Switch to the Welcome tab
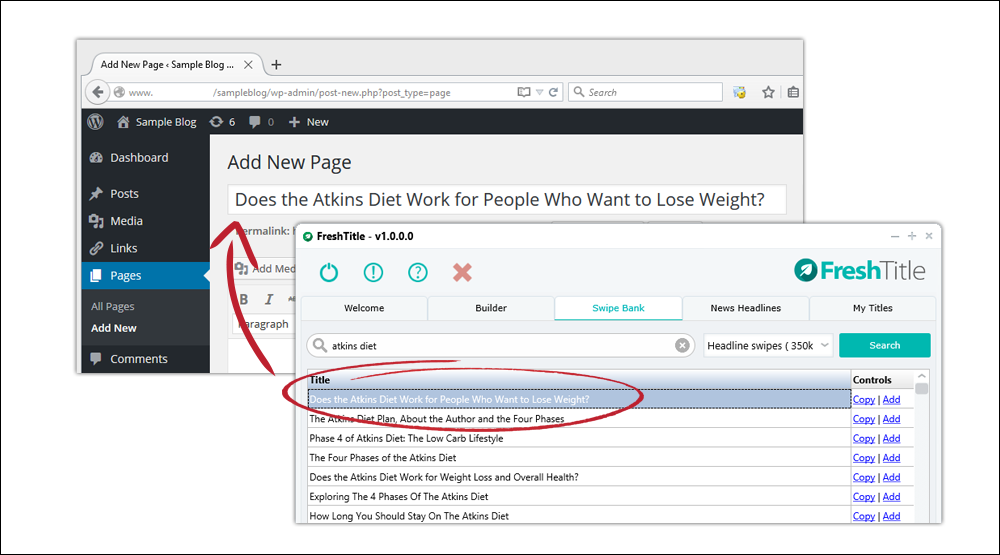Viewport: 1000px width, 555px height. pyautogui.click(x=364, y=308)
